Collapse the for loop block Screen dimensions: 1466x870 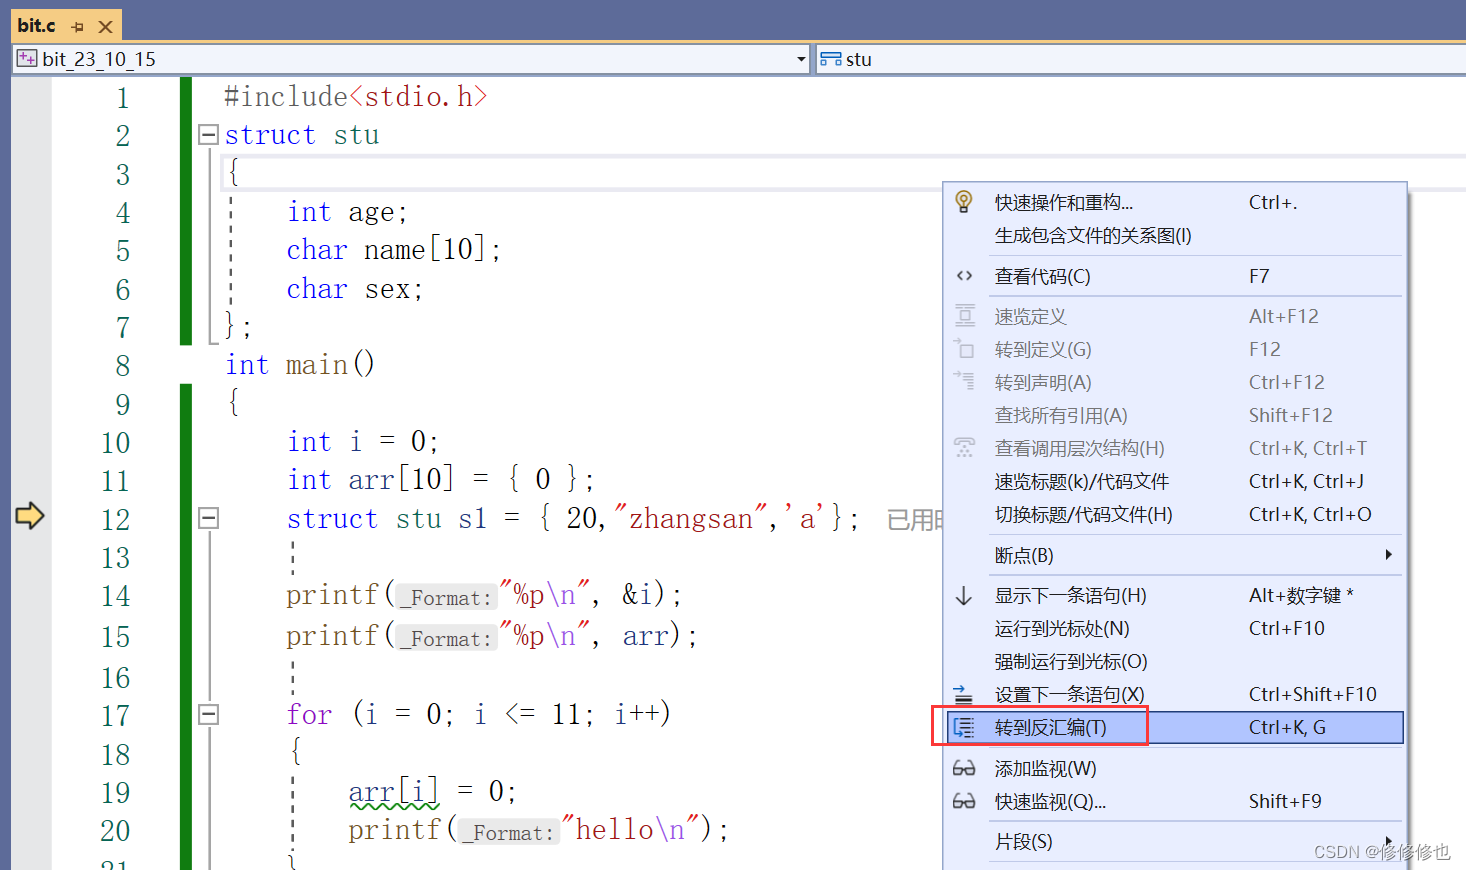point(208,714)
